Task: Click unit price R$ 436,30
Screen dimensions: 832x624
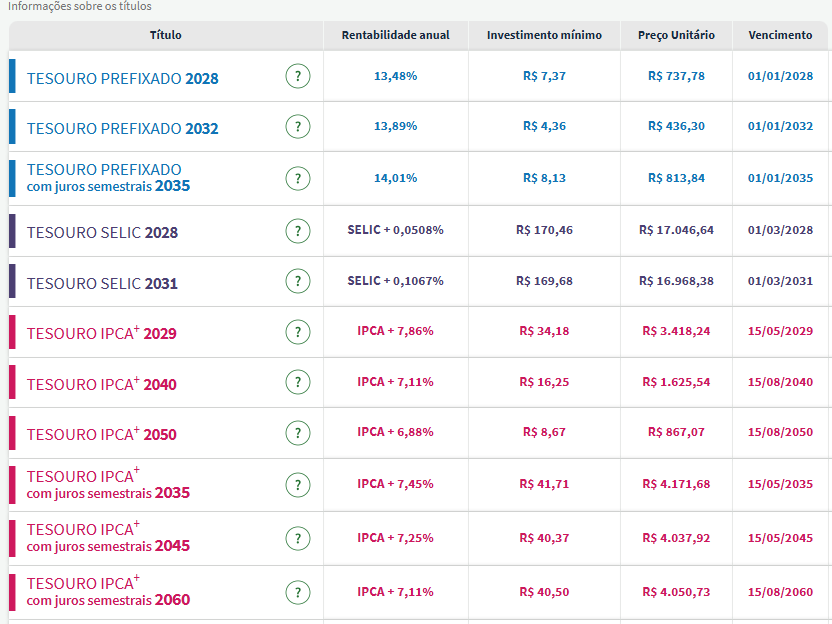Action: (676, 126)
